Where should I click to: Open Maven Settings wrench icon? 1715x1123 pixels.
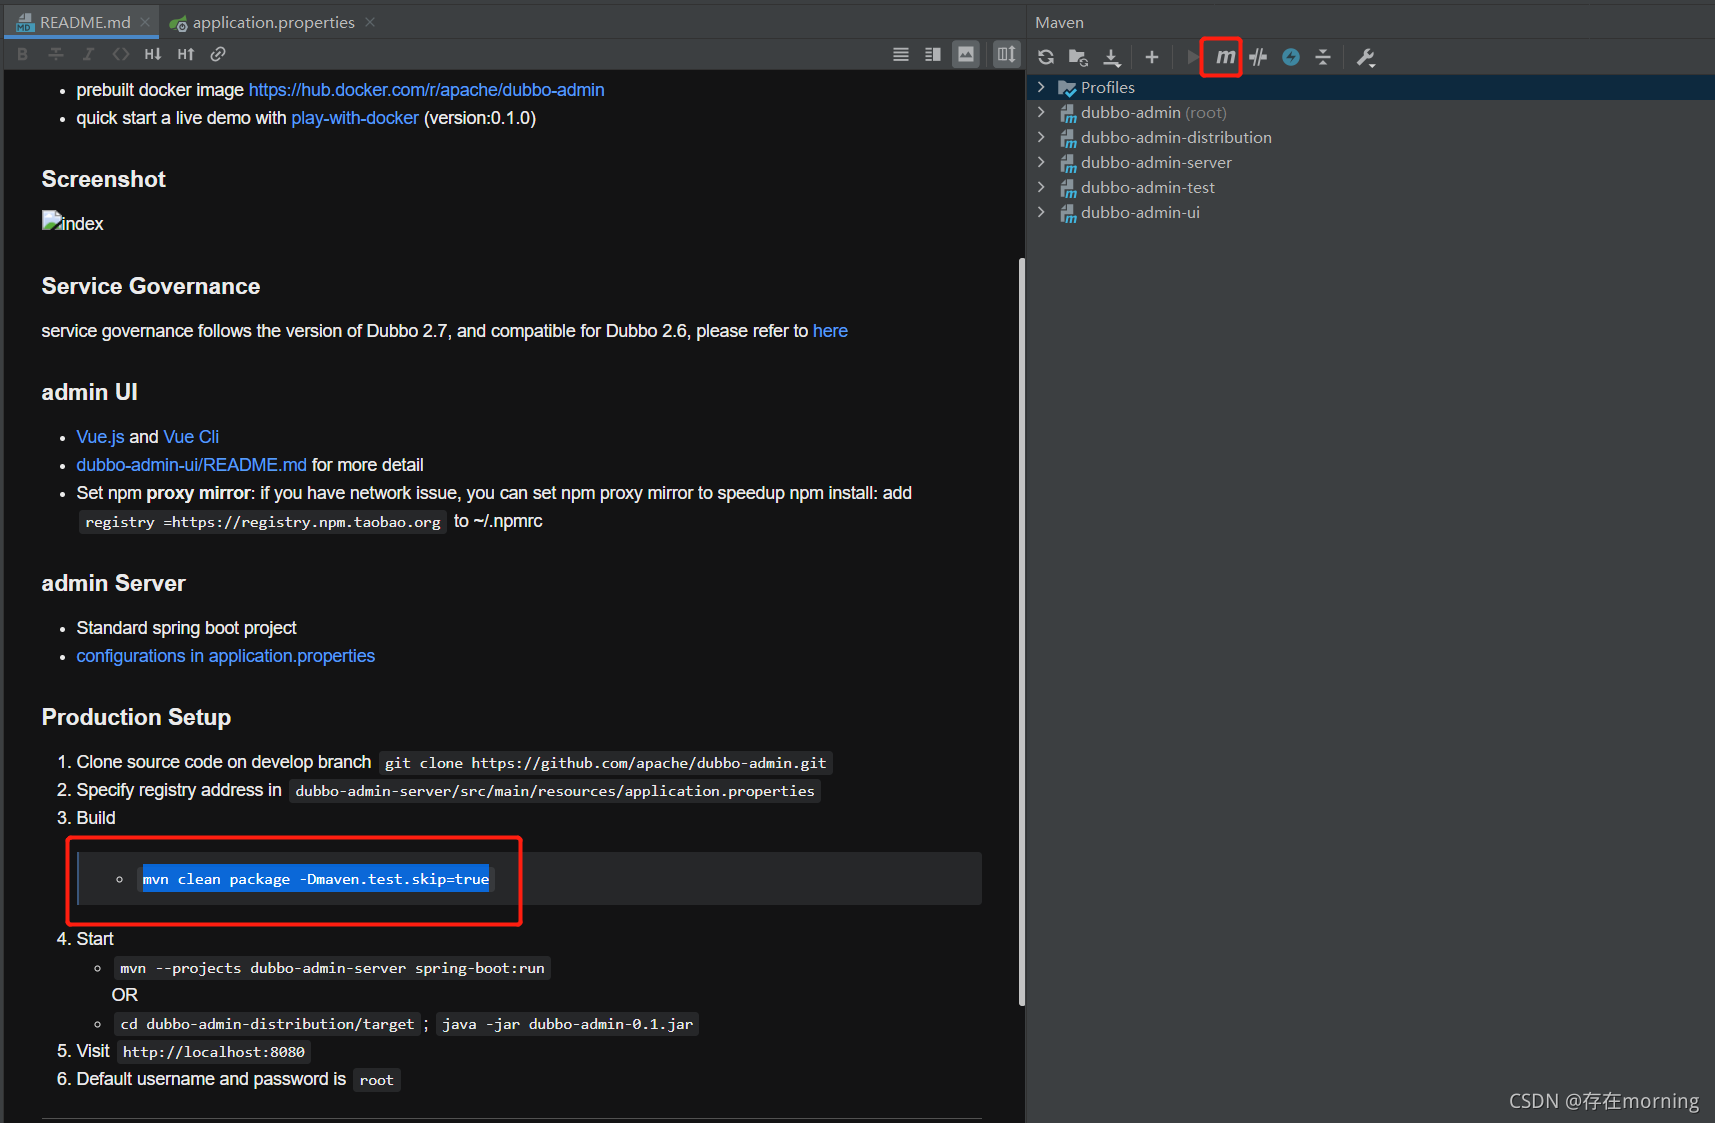point(1366,57)
